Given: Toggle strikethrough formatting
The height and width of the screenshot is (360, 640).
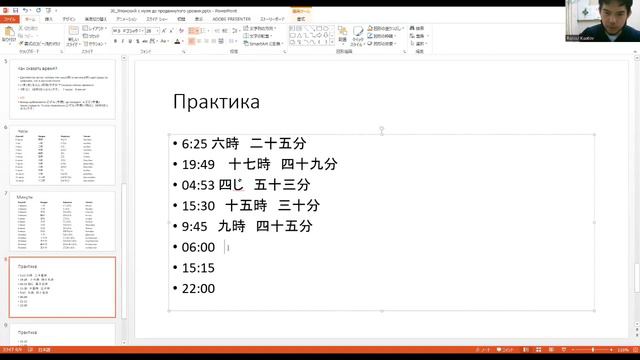Looking at the screenshot, I should 145,41.
